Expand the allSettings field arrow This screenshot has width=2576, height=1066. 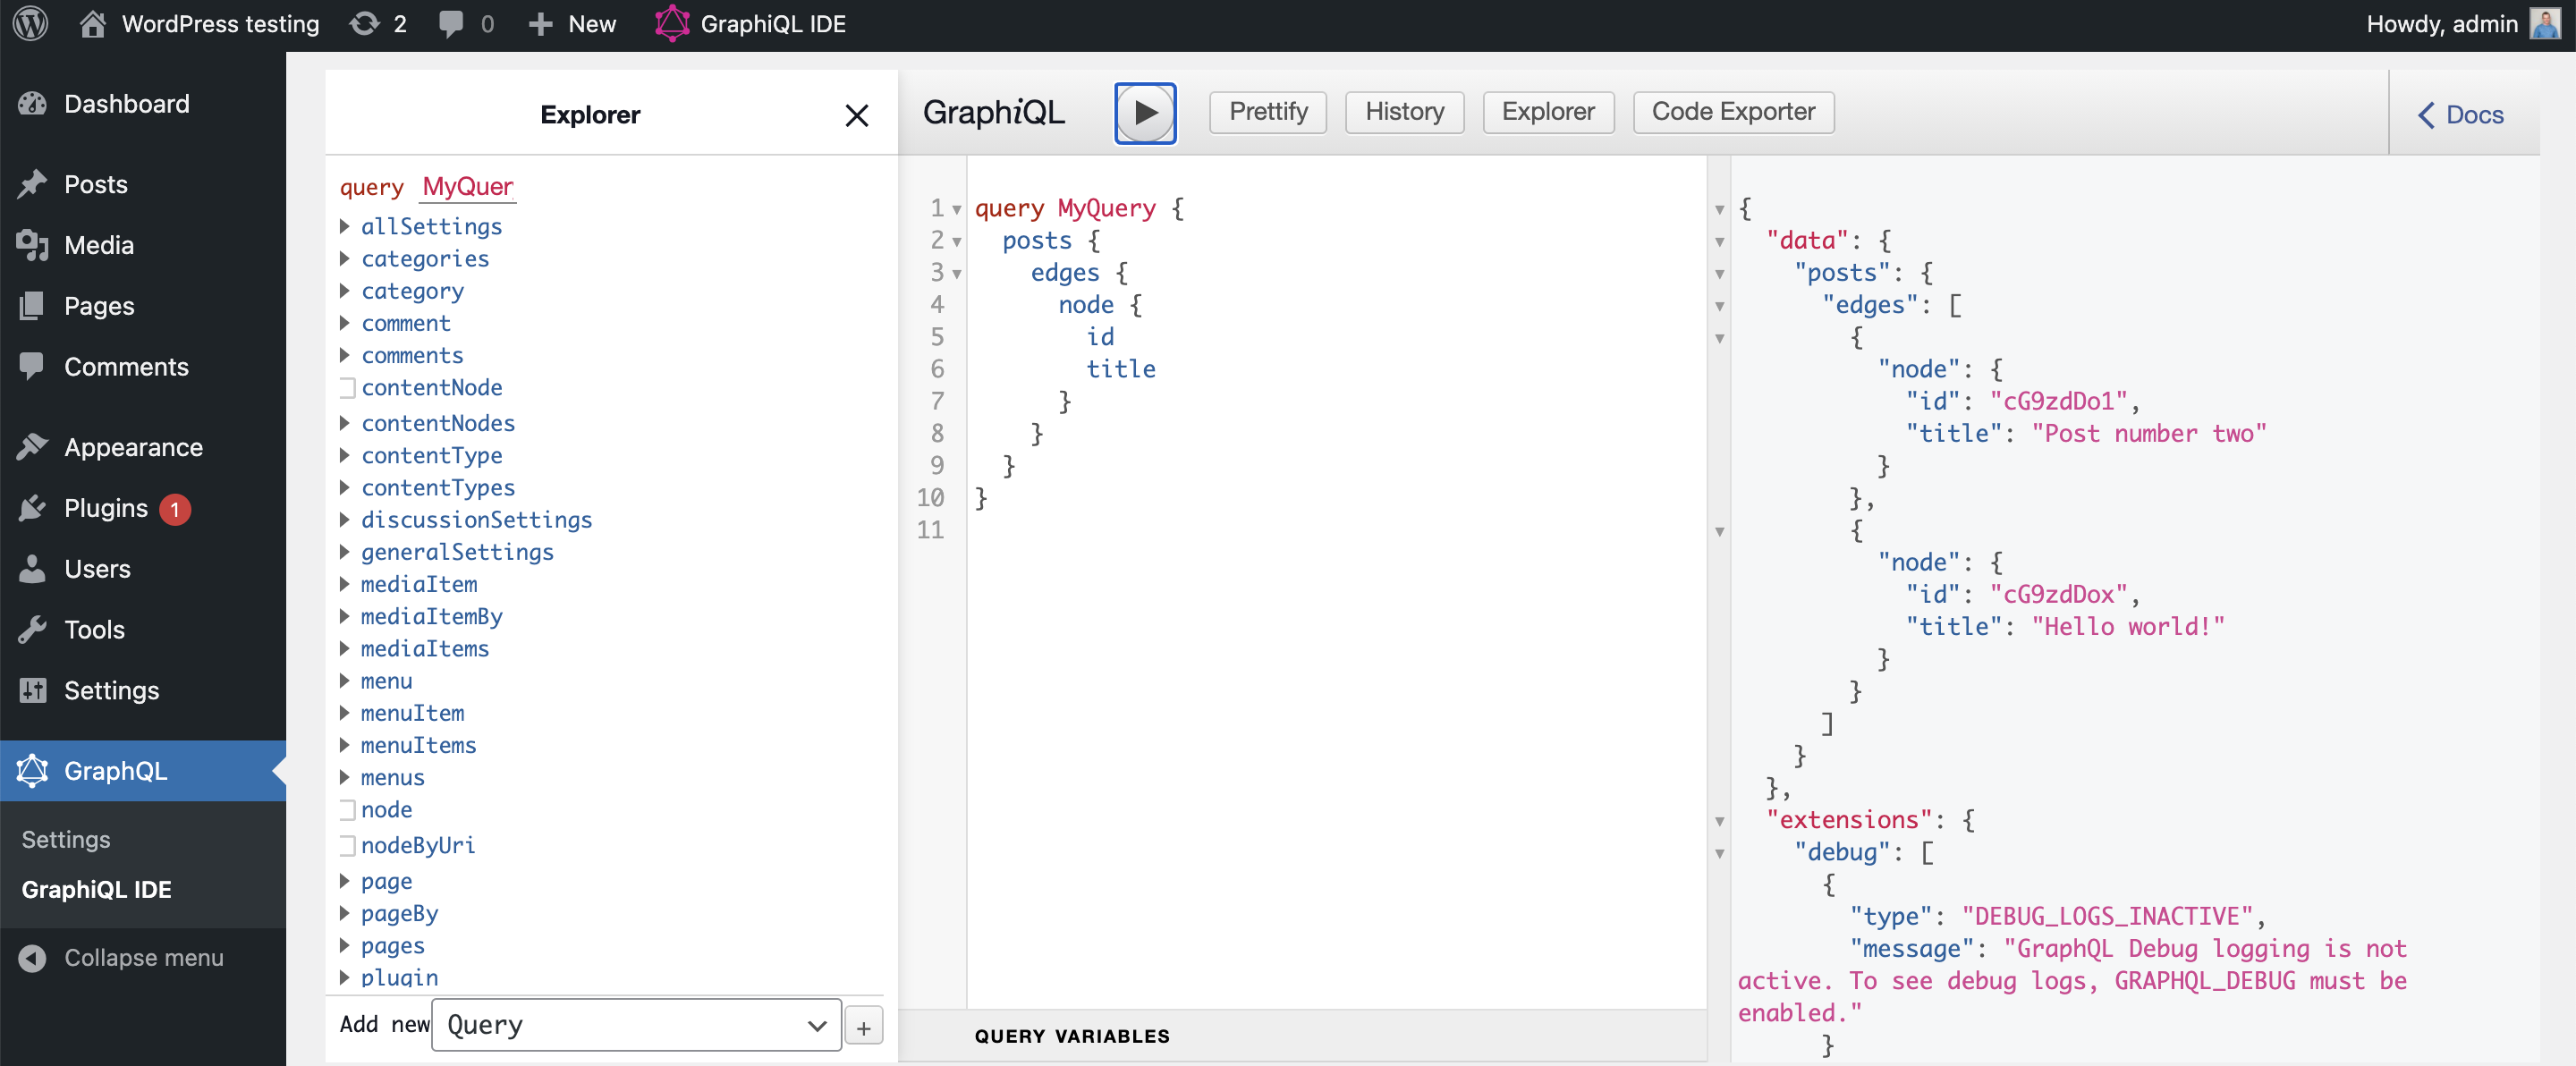345,227
